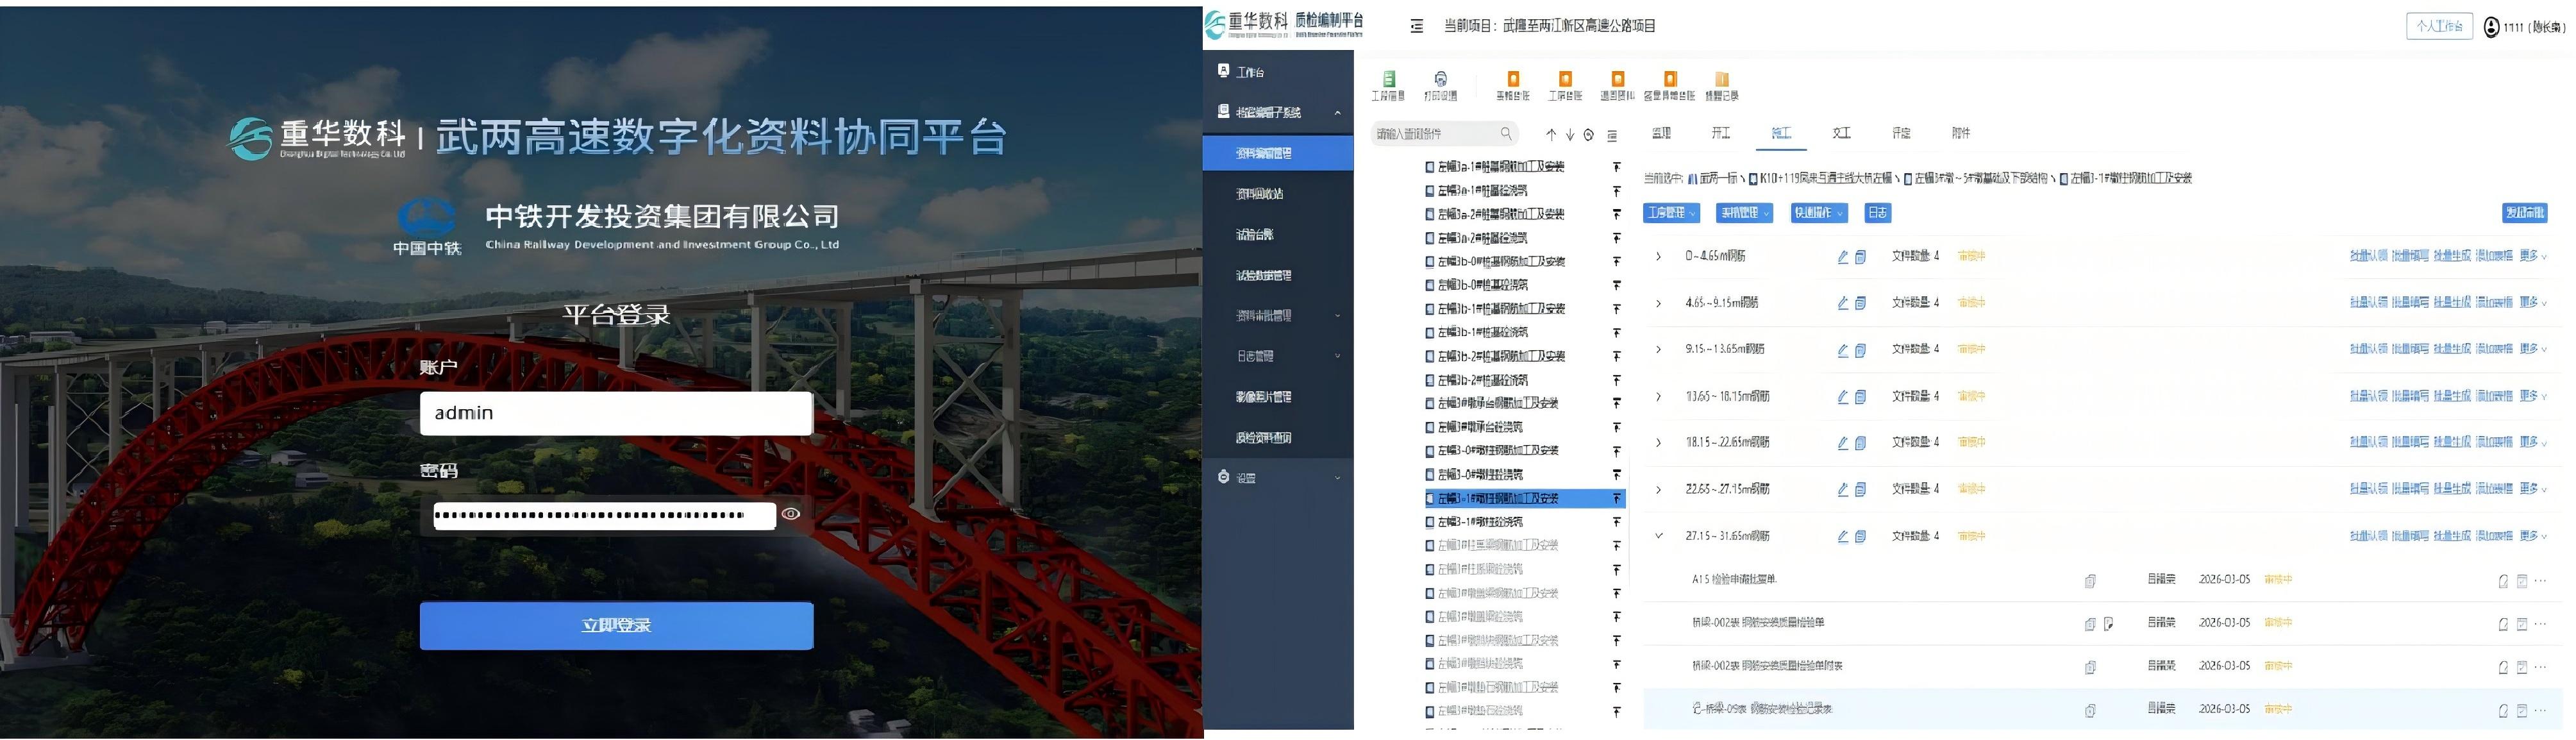Image resolution: width=2576 pixels, height=740 pixels.
Task: Open 资料回收站 in the sidebar
Action: [1259, 194]
